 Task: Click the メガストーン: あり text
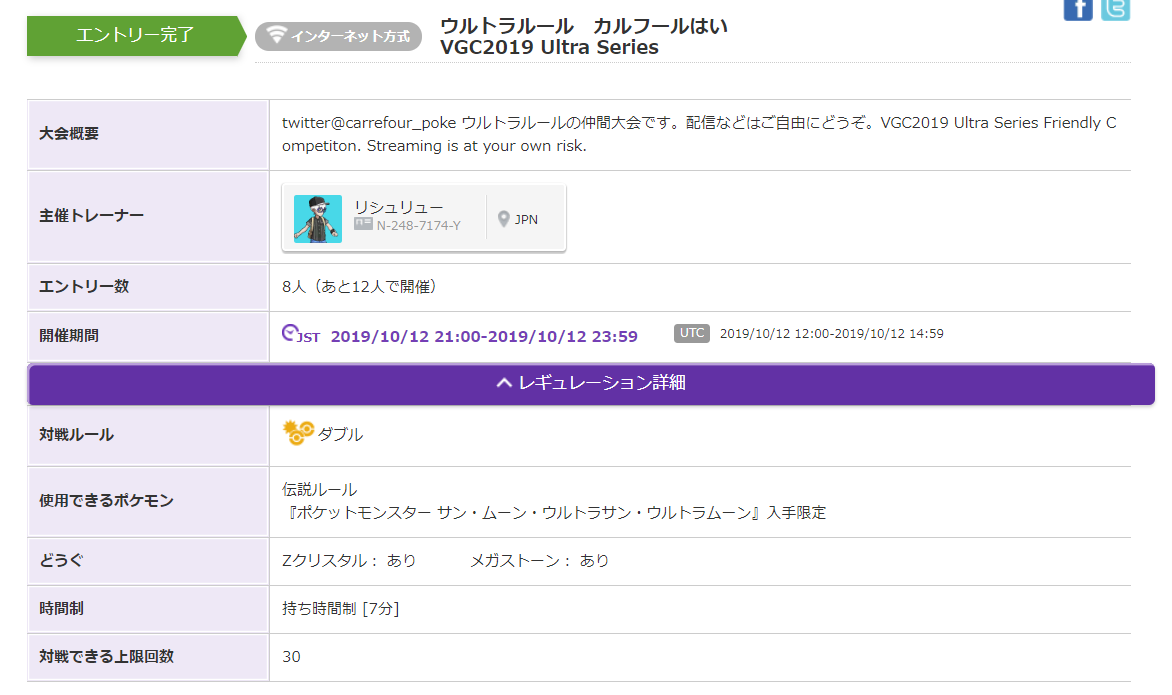coord(540,560)
